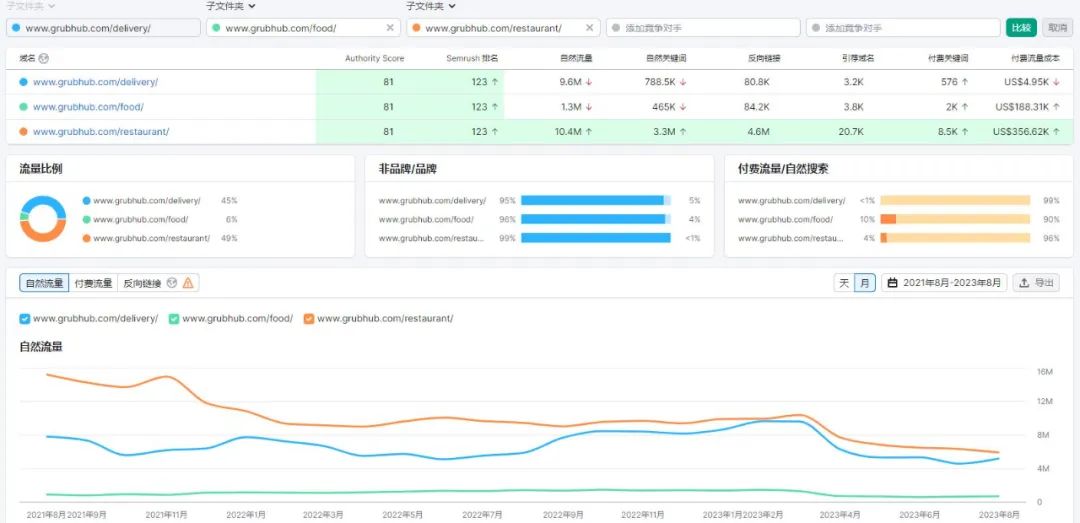The height and width of the screenshot is (523, 1080).
Task: Open www.grubhub.com/restaurant/ link in table
Action: (x=101, y=132)
